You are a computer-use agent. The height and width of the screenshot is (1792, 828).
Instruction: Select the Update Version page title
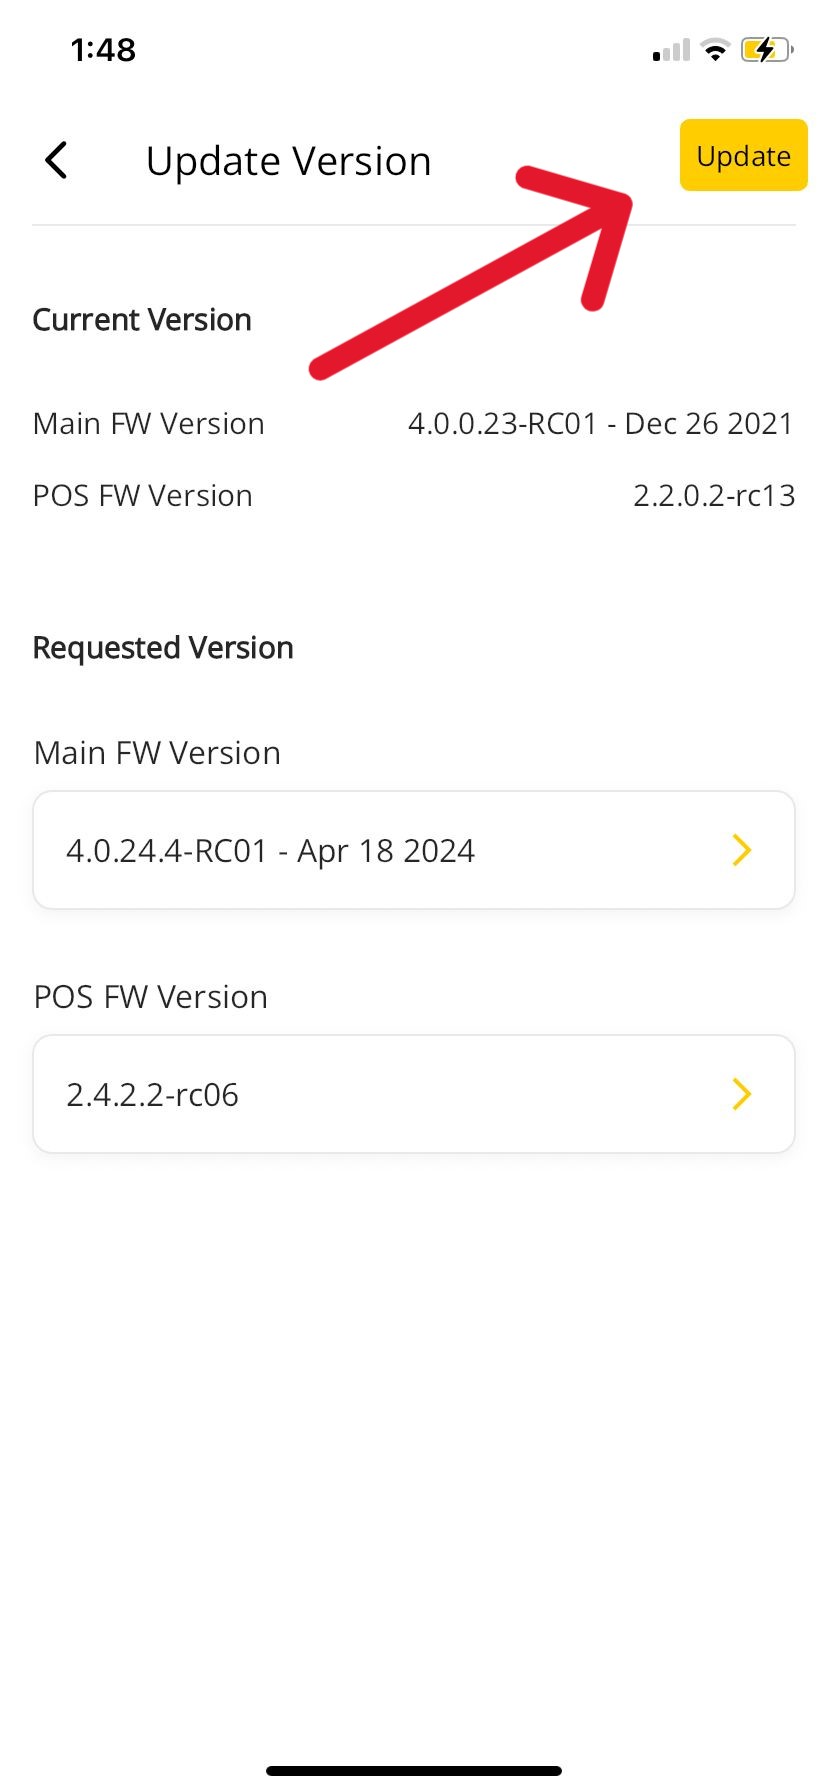(x=288, y=160)
